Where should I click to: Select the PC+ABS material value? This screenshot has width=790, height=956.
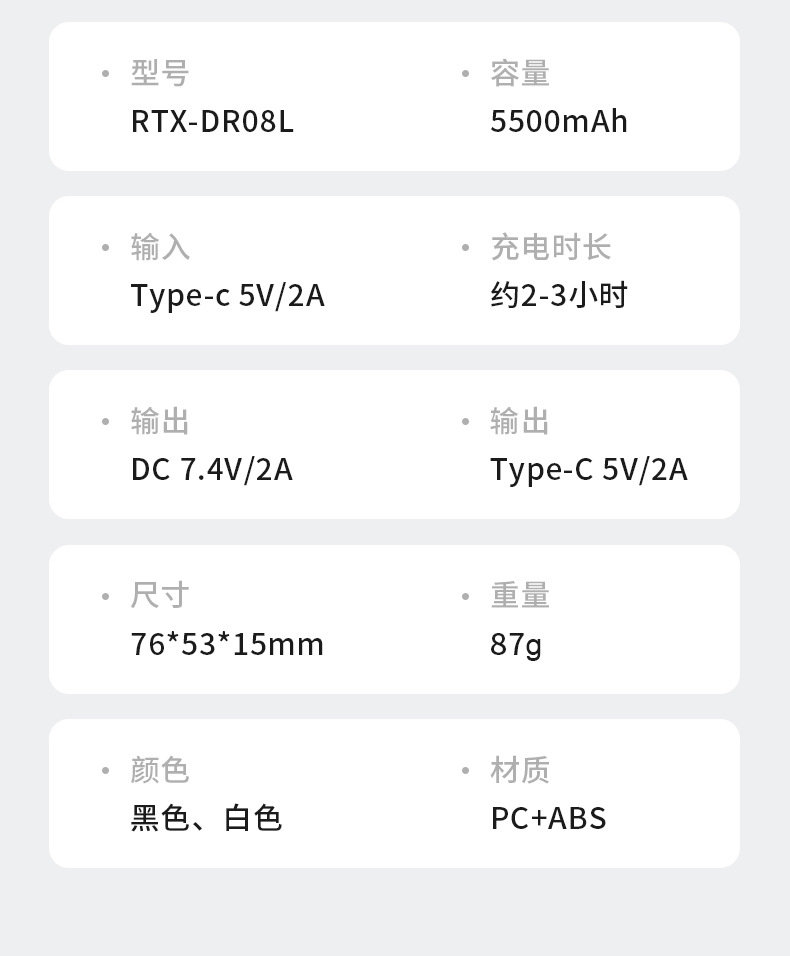(x=548, y=818)
